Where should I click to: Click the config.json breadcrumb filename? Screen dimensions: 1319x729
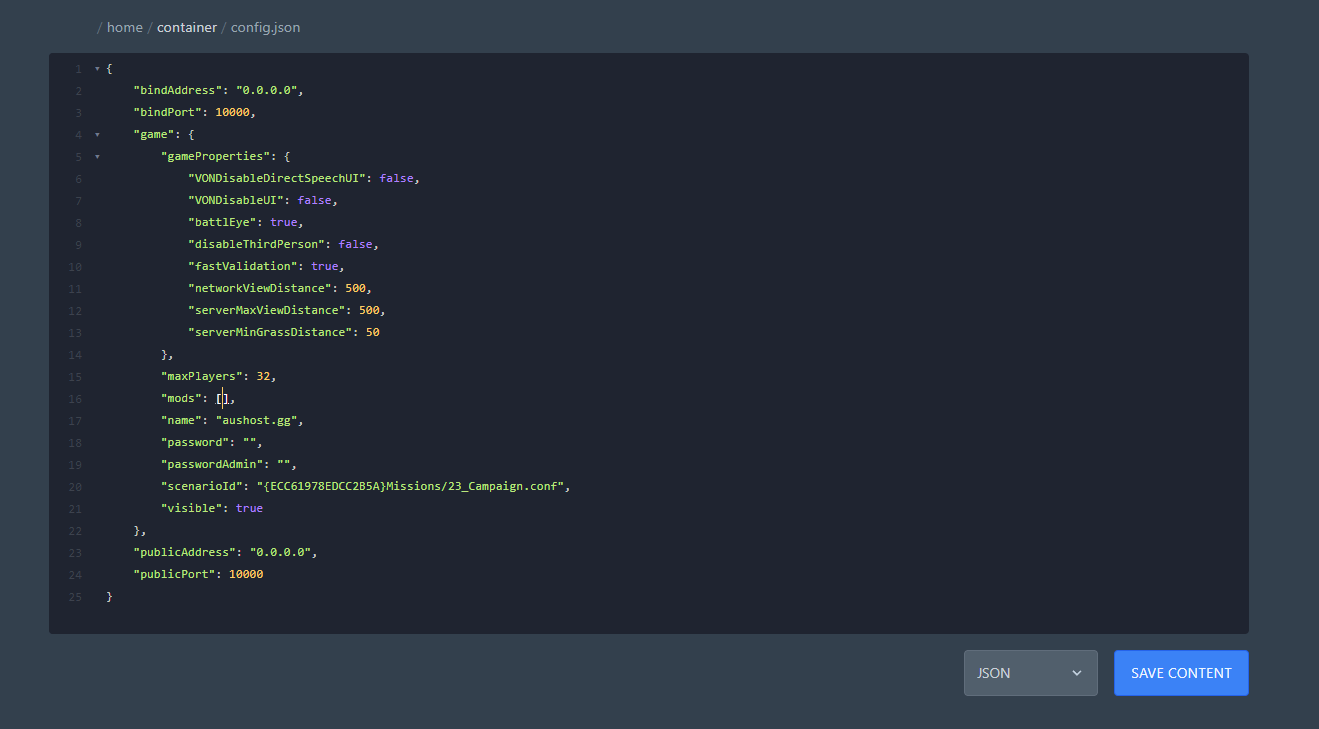(x=265, y=27)
